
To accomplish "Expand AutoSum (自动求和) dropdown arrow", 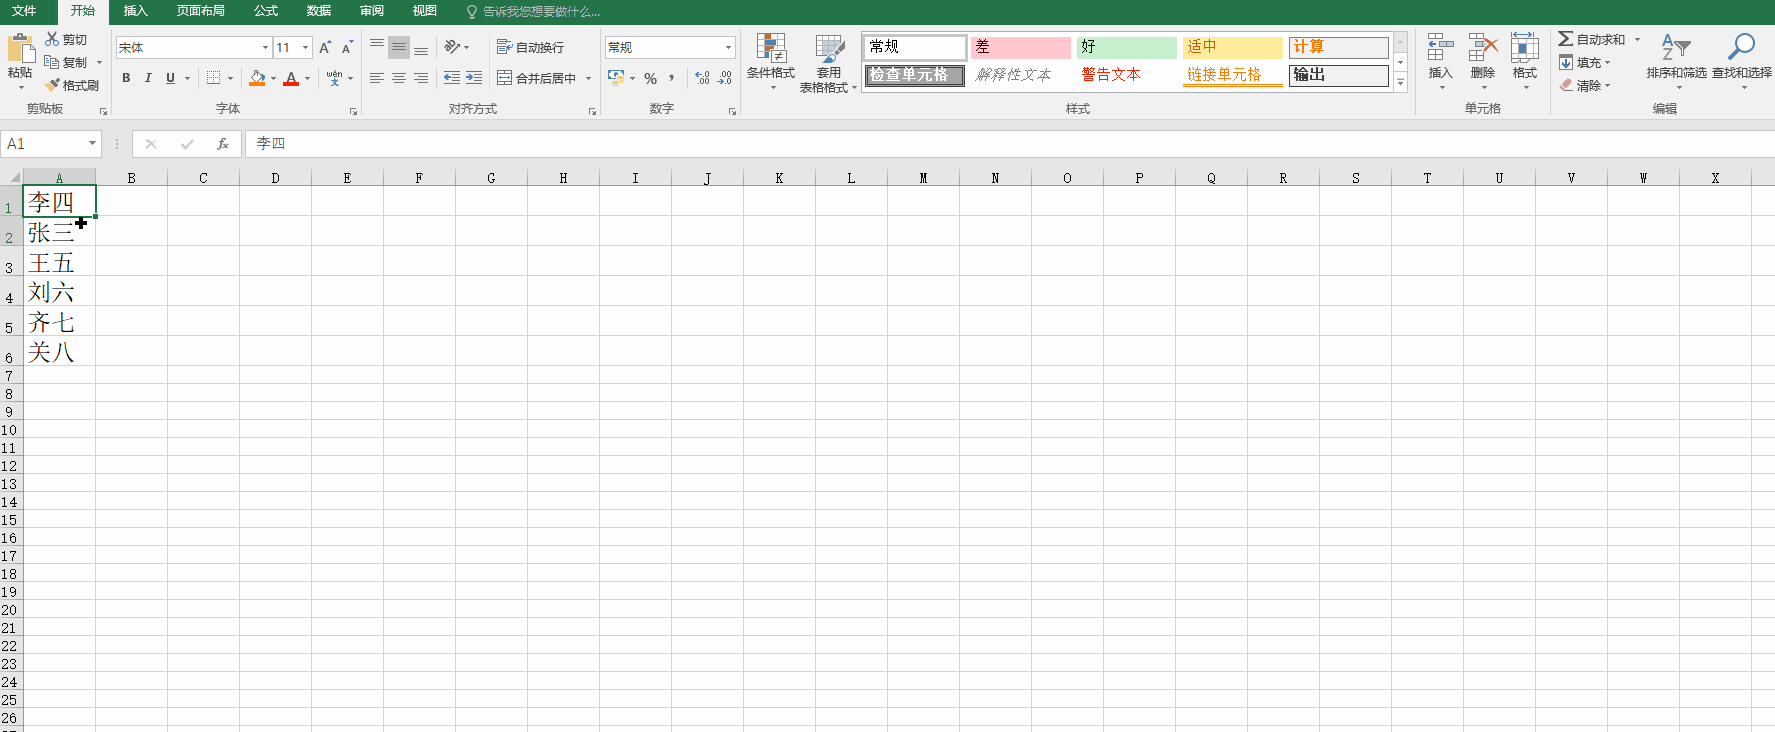I will coord(1637,39).
